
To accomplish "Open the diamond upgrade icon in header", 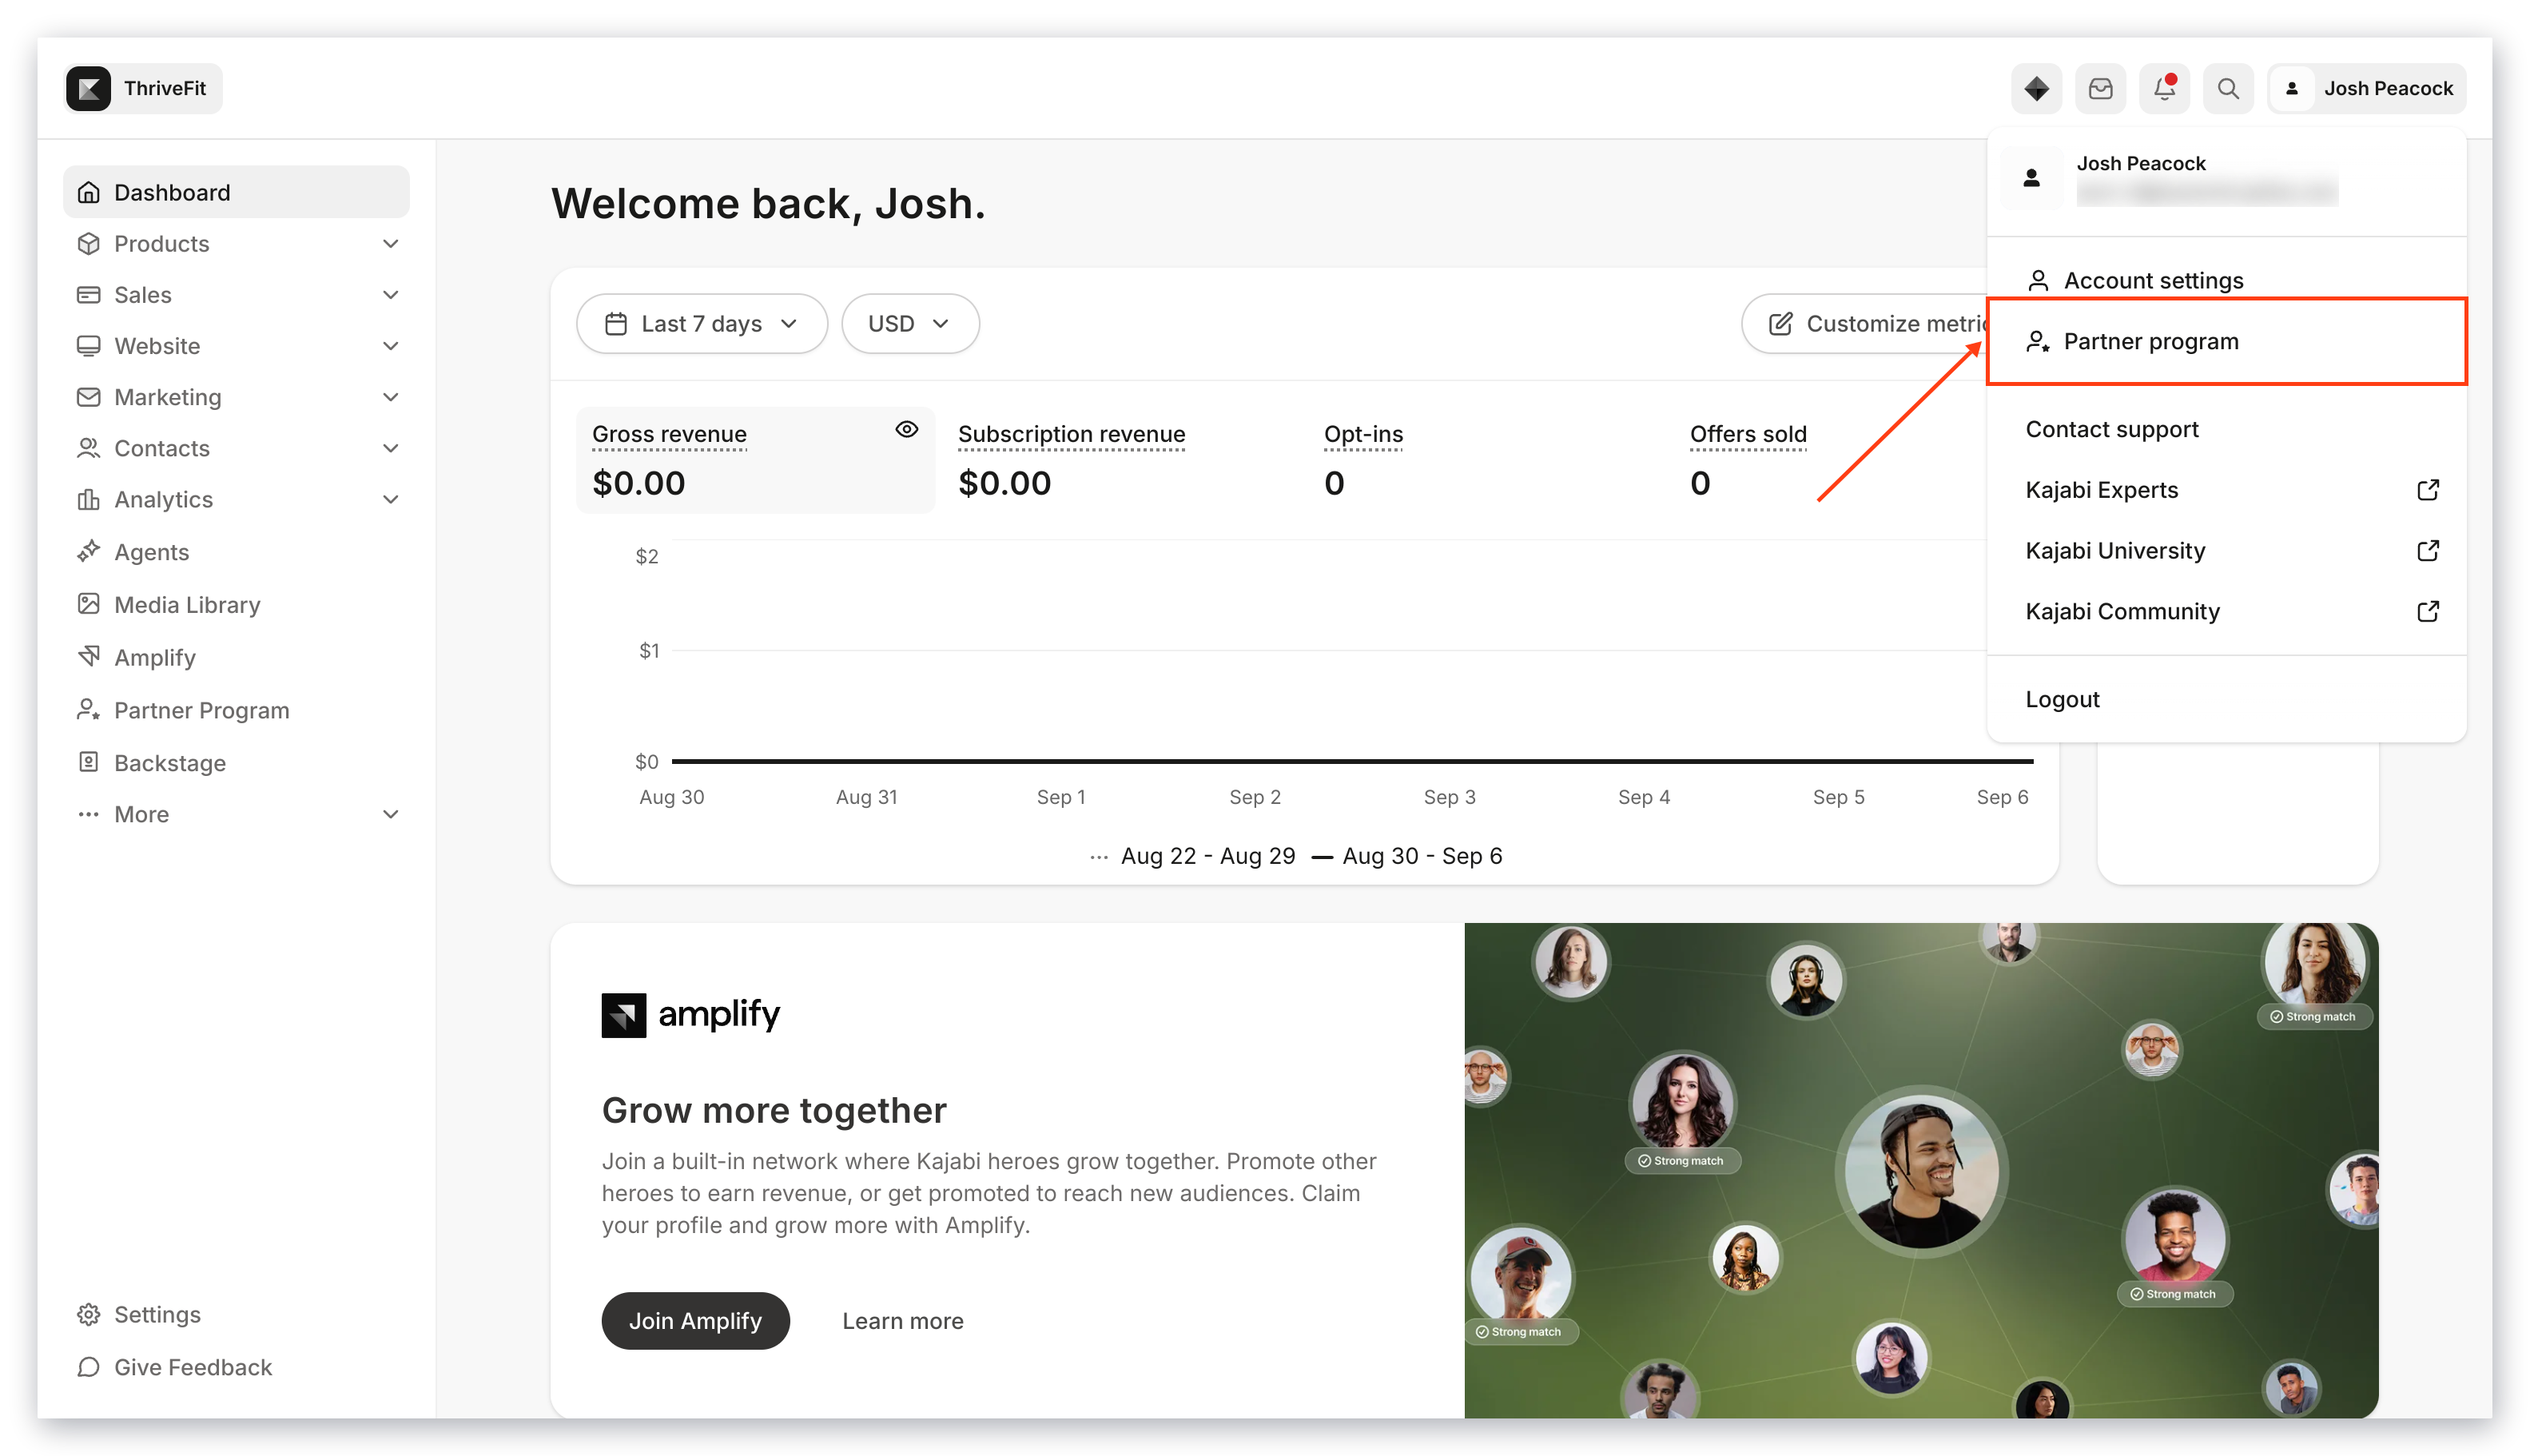I will pyautogui.click(x=2036, y=89).
